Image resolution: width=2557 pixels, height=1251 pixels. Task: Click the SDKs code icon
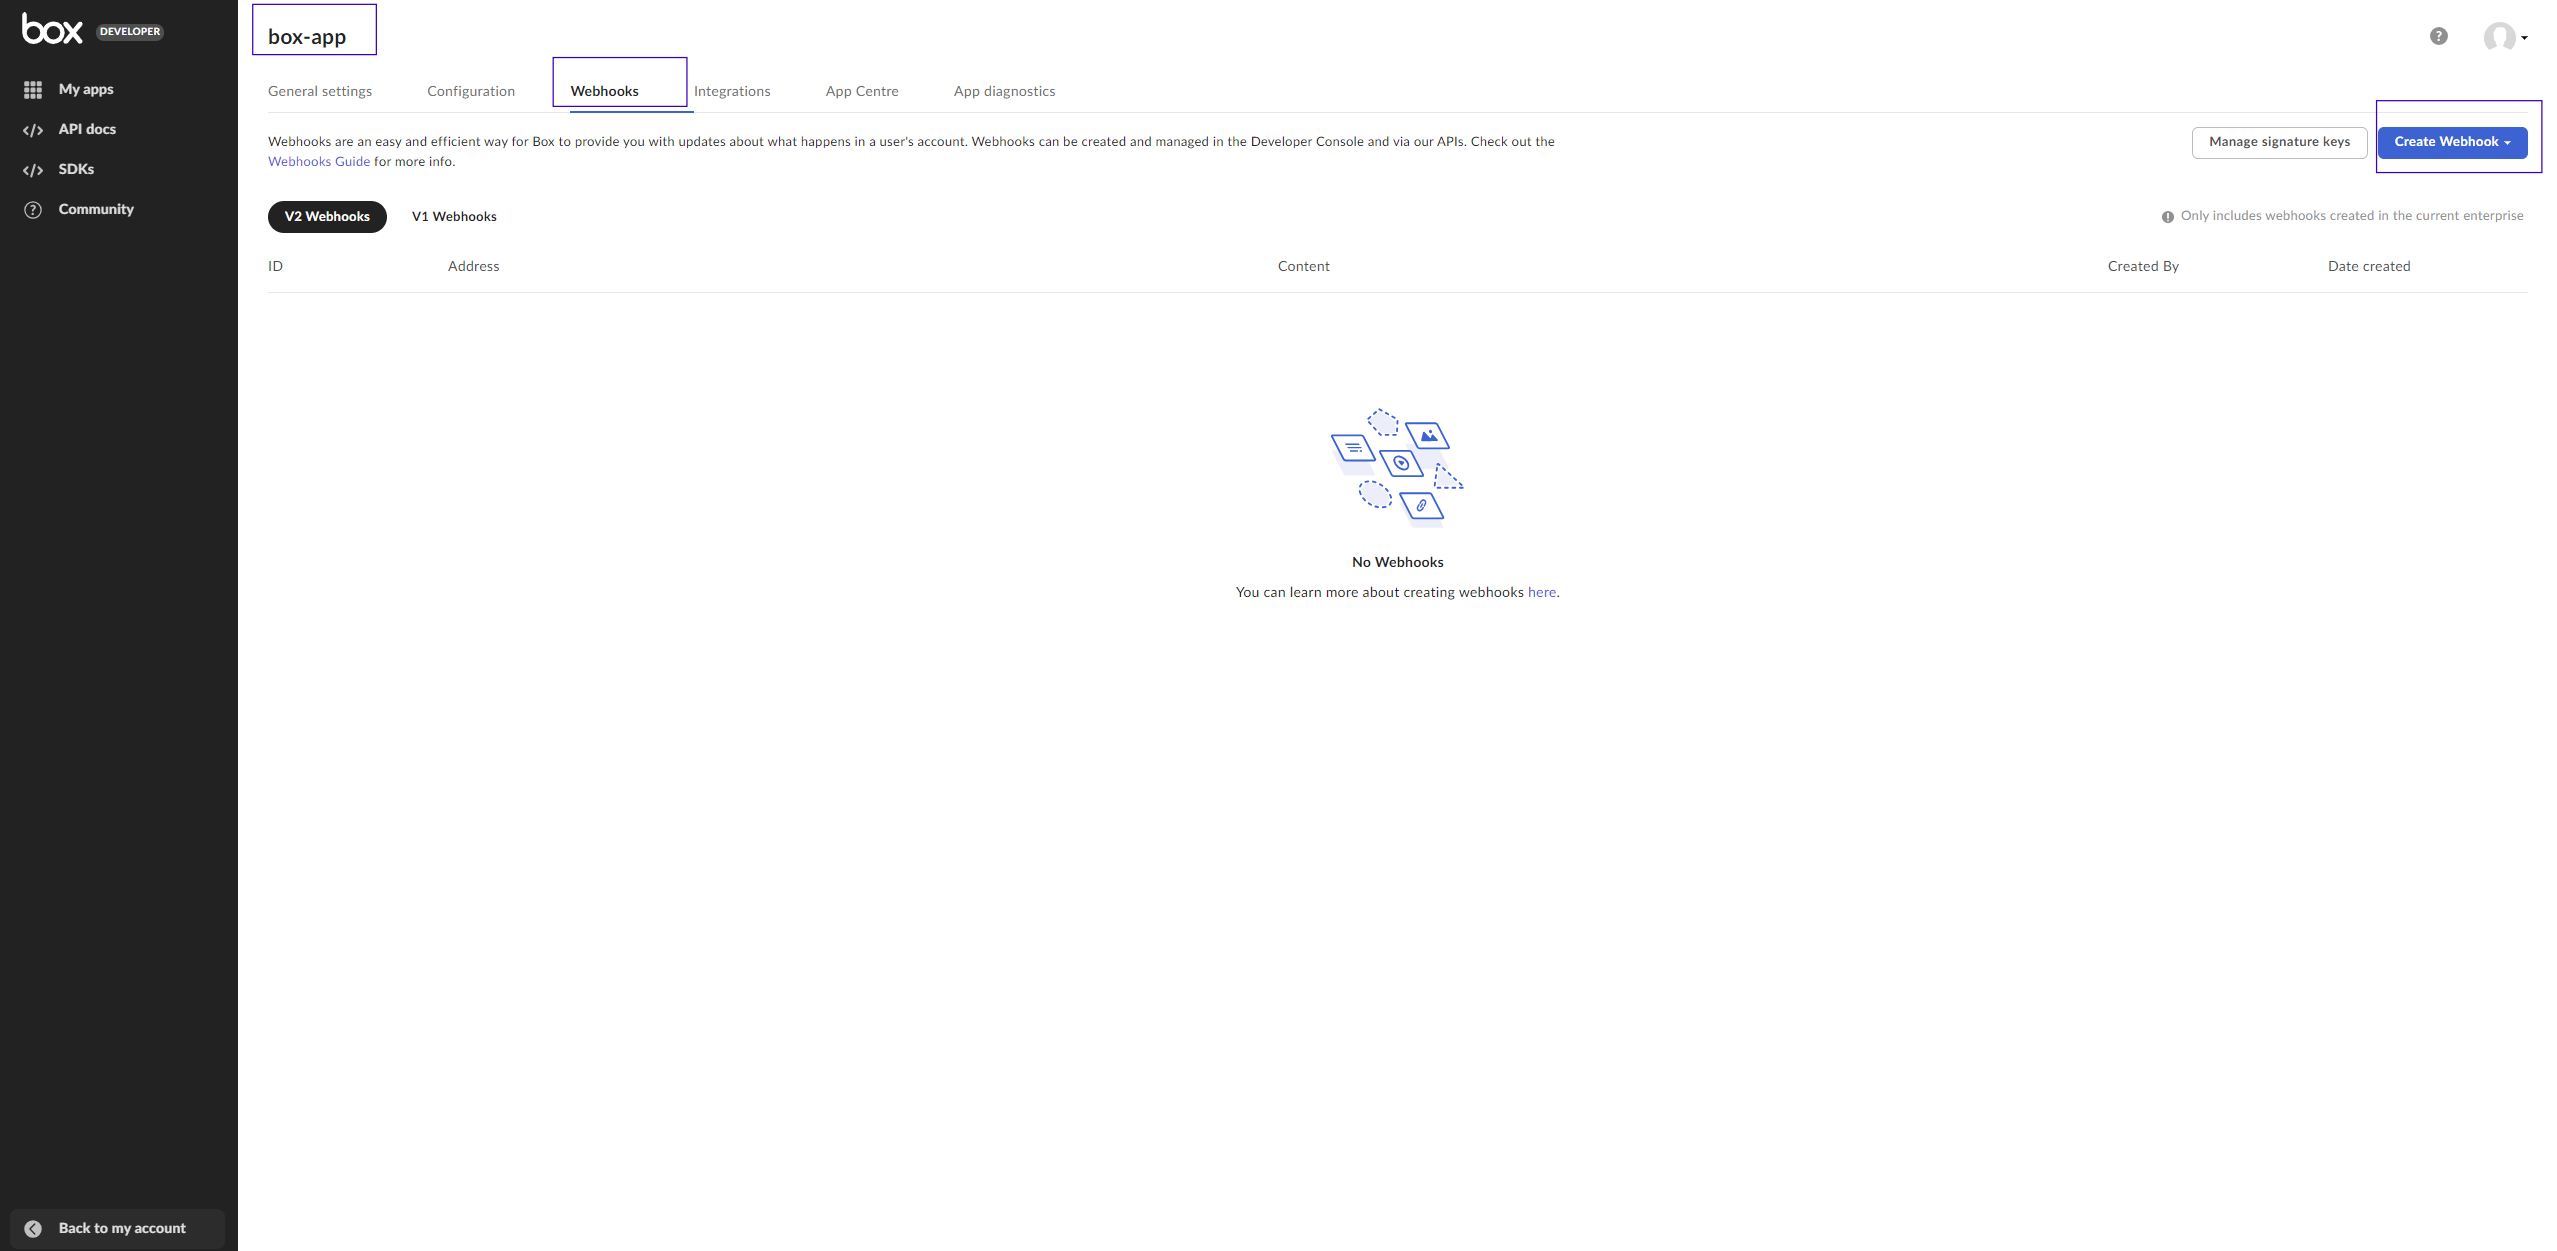coord(33,170)
